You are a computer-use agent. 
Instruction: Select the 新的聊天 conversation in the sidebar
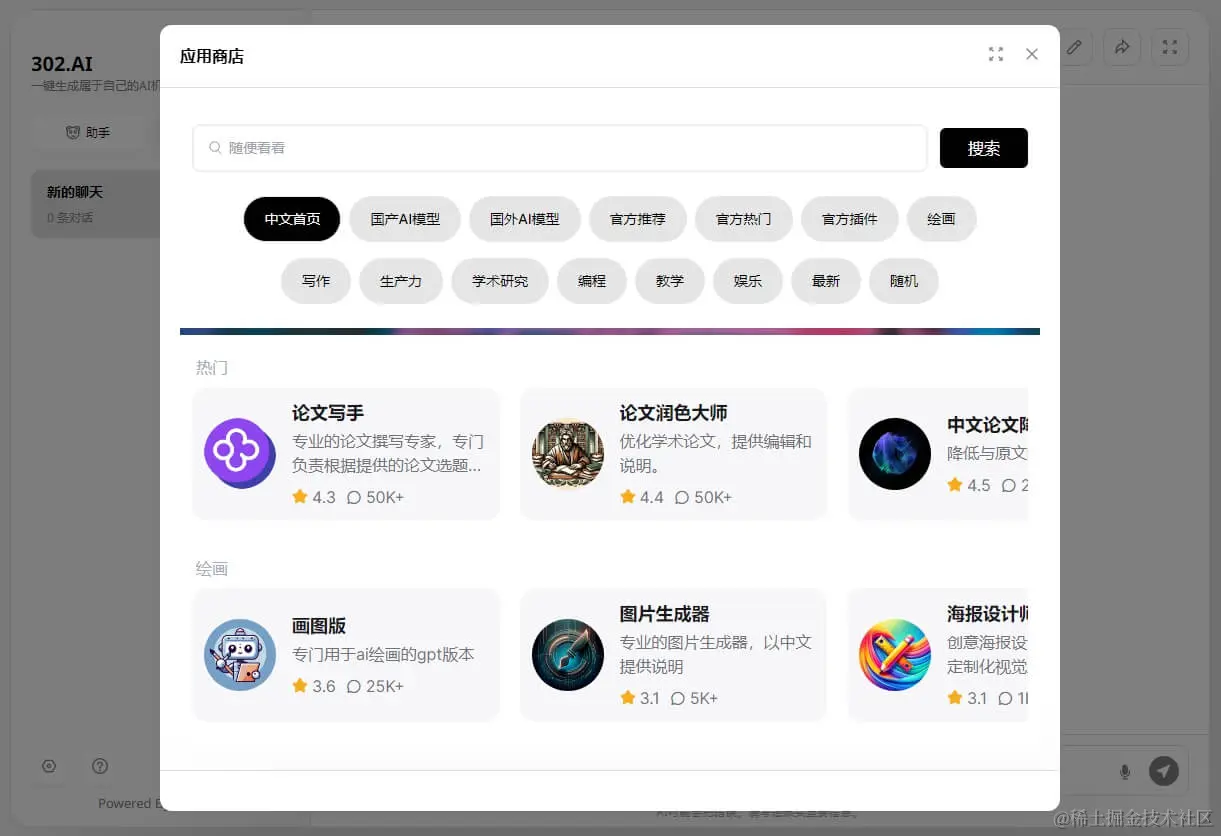point(96,203)
